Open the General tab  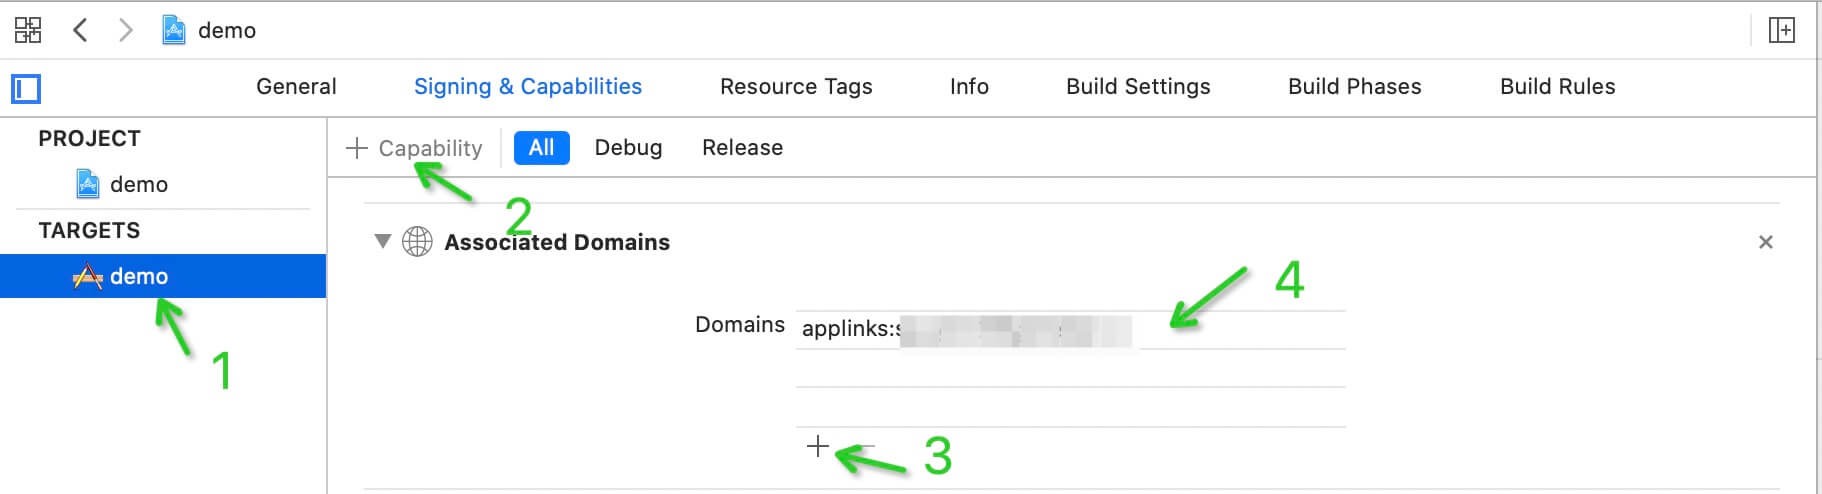[296, 87]
